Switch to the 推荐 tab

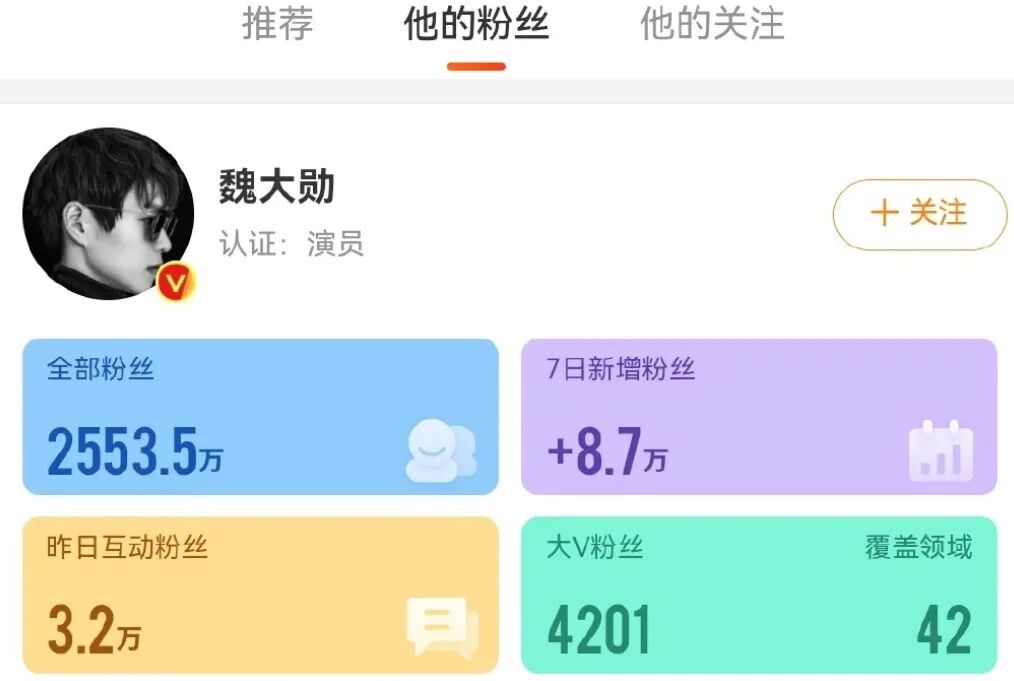(277, 24)
